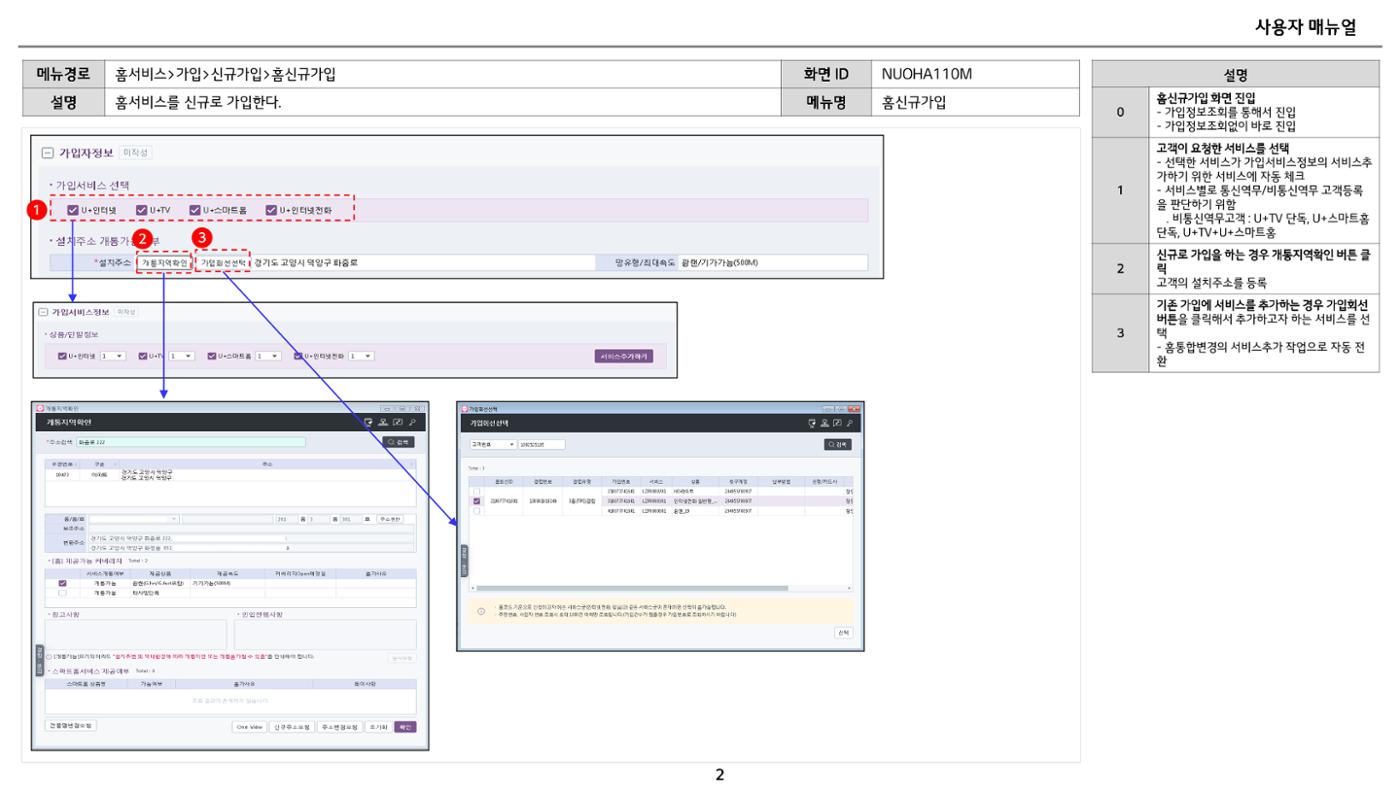Click the 개통지역확인 button
1400x788 pixels.
pos(164,262)
